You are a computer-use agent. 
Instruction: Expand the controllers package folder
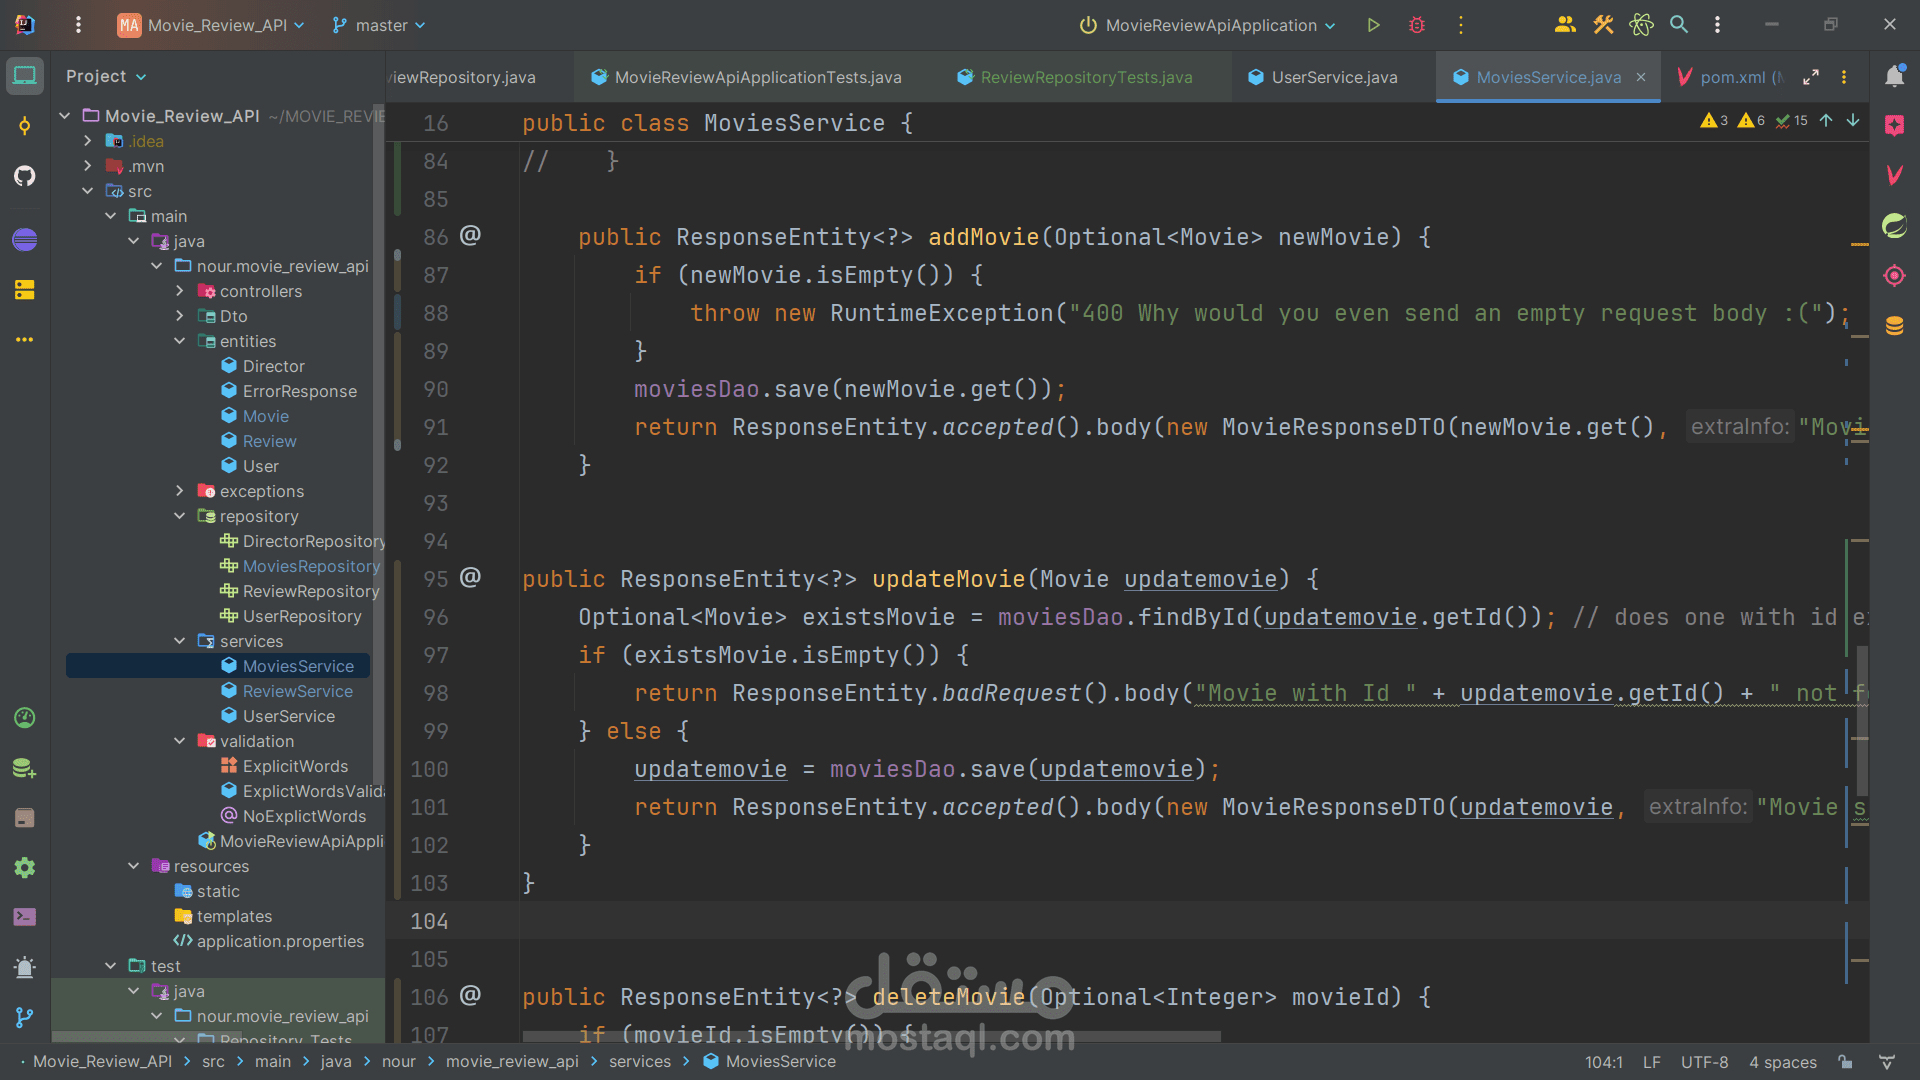click(x=180, y=291)
